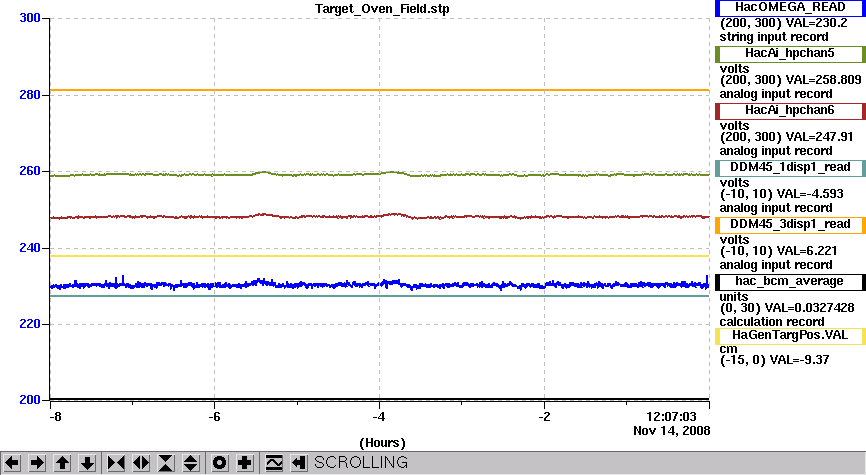
Task: Click the 260 y-axis tick label
Action: click(x=30, y=171)
